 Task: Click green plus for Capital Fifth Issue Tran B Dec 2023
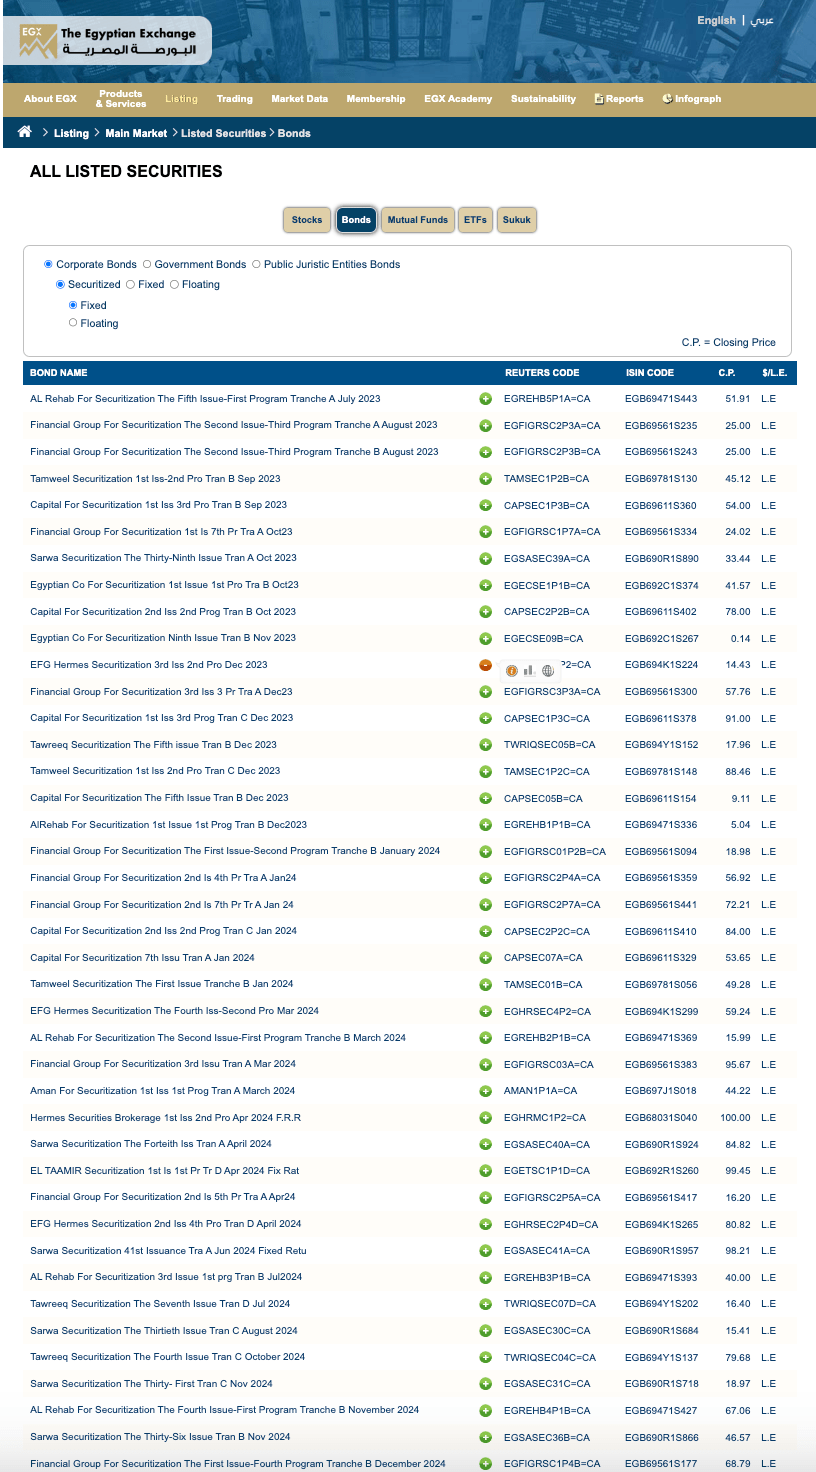point(485,798)
